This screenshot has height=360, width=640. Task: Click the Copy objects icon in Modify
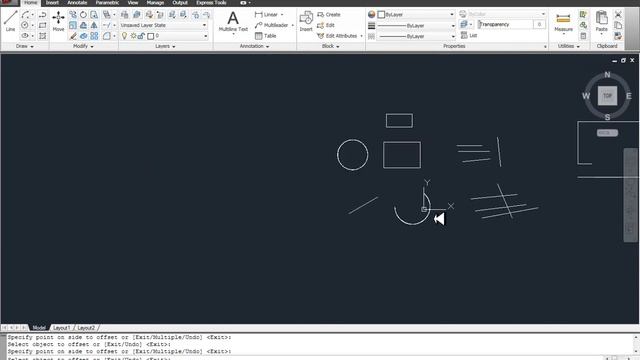click(73, 15)
